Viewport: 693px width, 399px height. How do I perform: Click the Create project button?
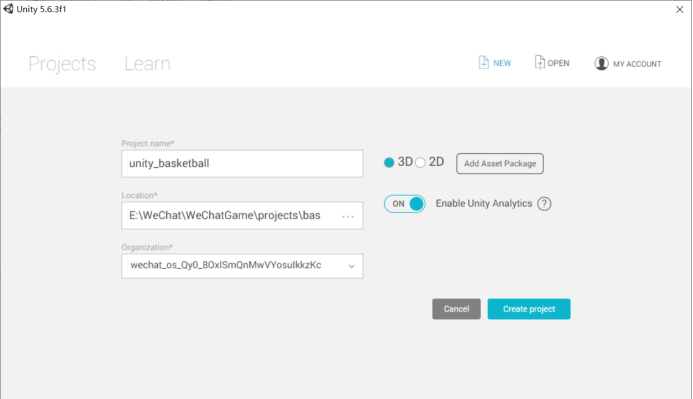[529, 309]
